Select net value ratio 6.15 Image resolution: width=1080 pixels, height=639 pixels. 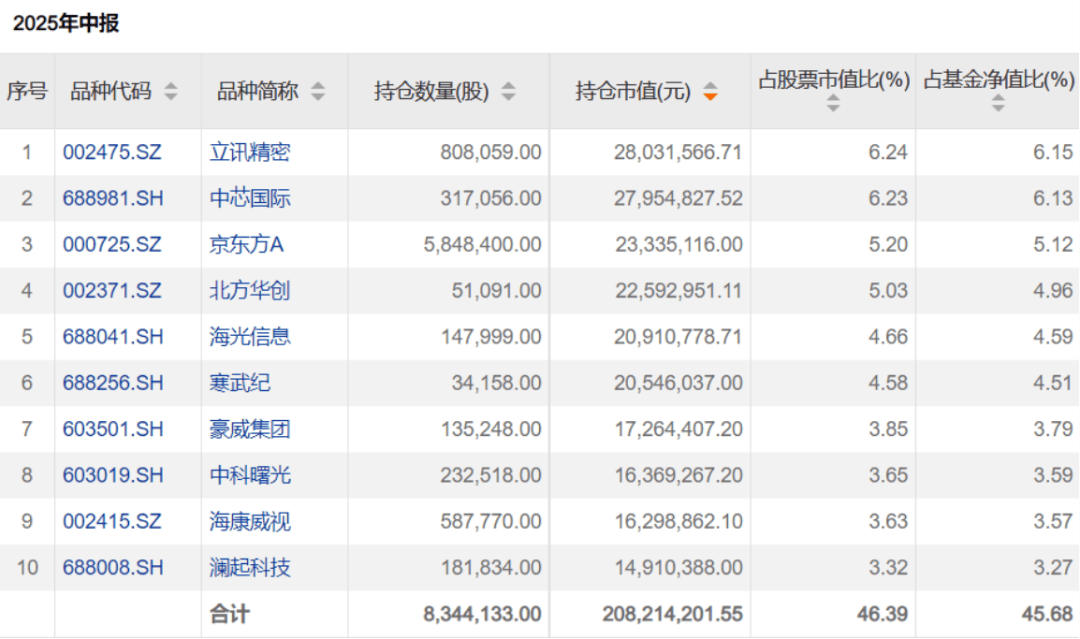coord(1052,151)
